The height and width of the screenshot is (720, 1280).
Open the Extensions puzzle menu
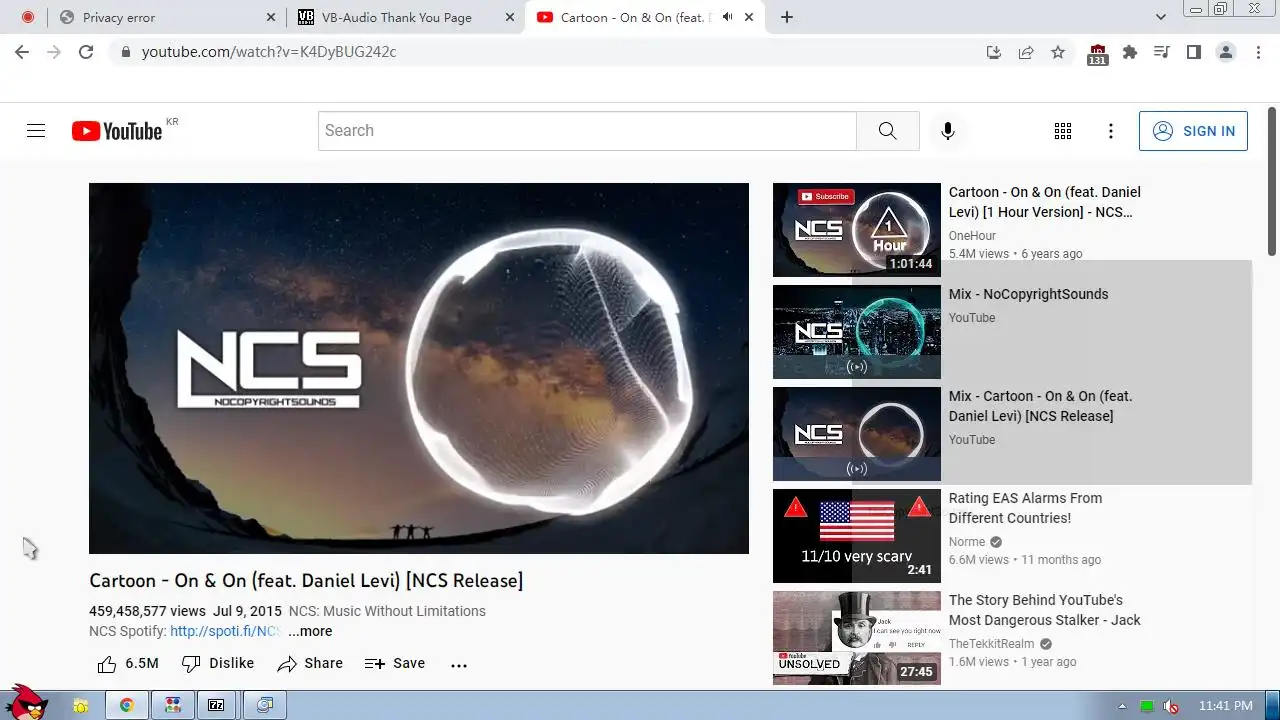click(x=1130, y=52)
